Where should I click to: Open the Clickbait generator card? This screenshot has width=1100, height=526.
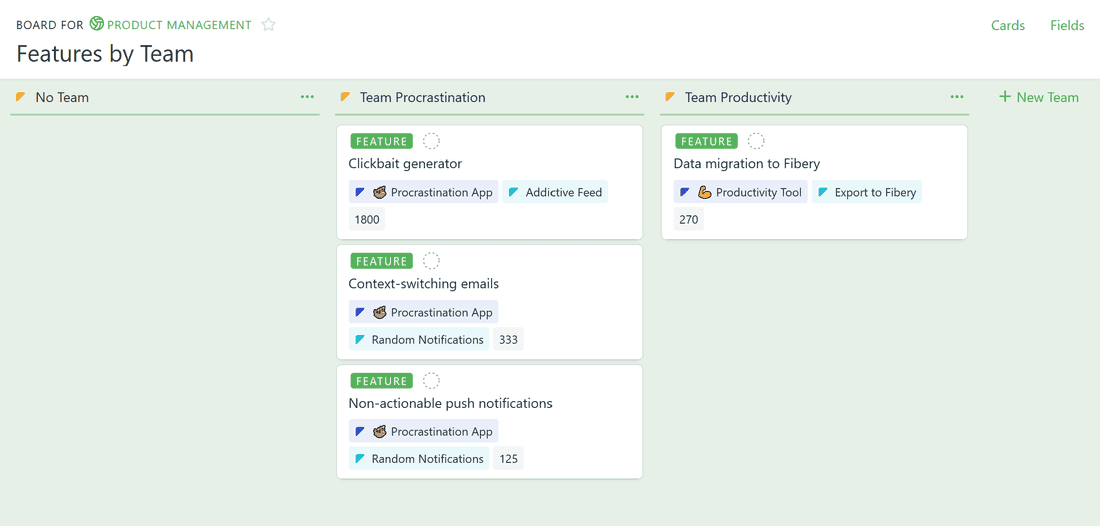[x=405, y=164]
